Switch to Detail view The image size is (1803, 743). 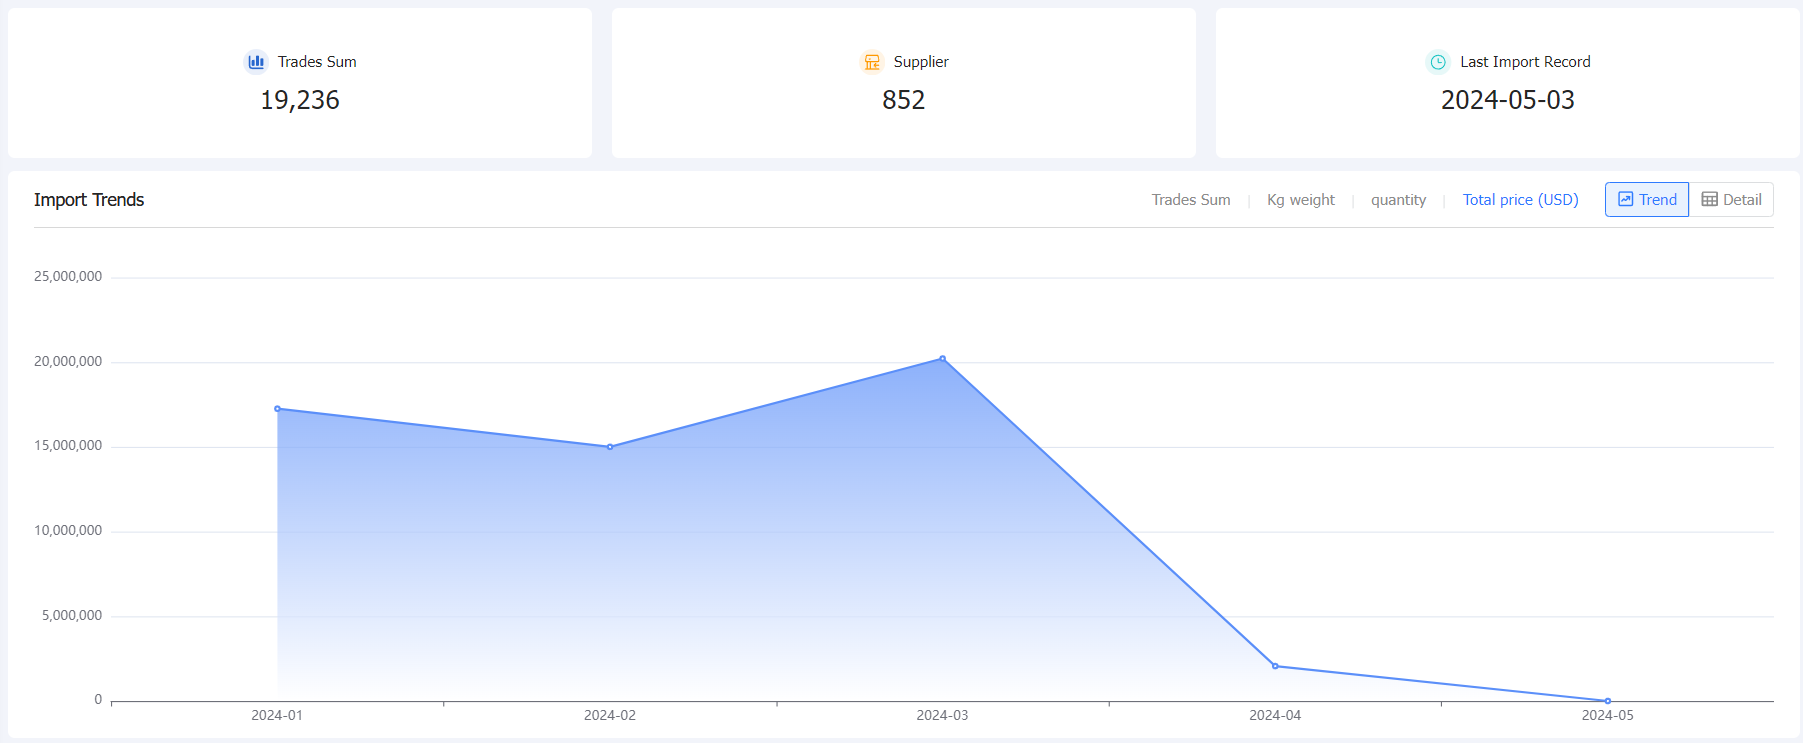coord(1732,199)
